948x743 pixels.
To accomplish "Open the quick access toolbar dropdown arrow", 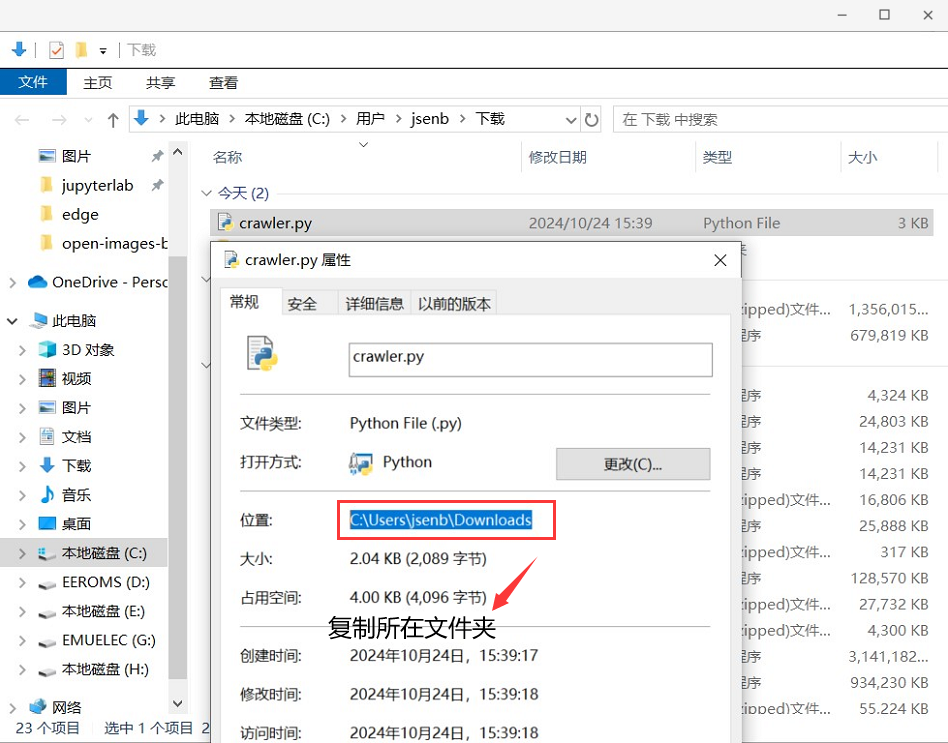I will point(103,51).
